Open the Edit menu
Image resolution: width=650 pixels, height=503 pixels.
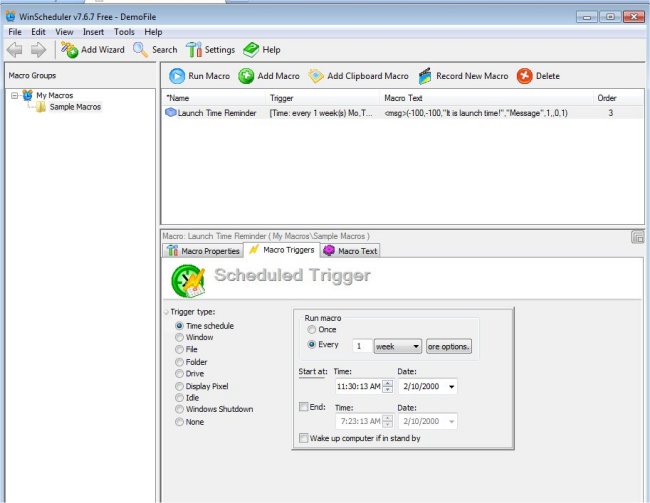[38, 32]
